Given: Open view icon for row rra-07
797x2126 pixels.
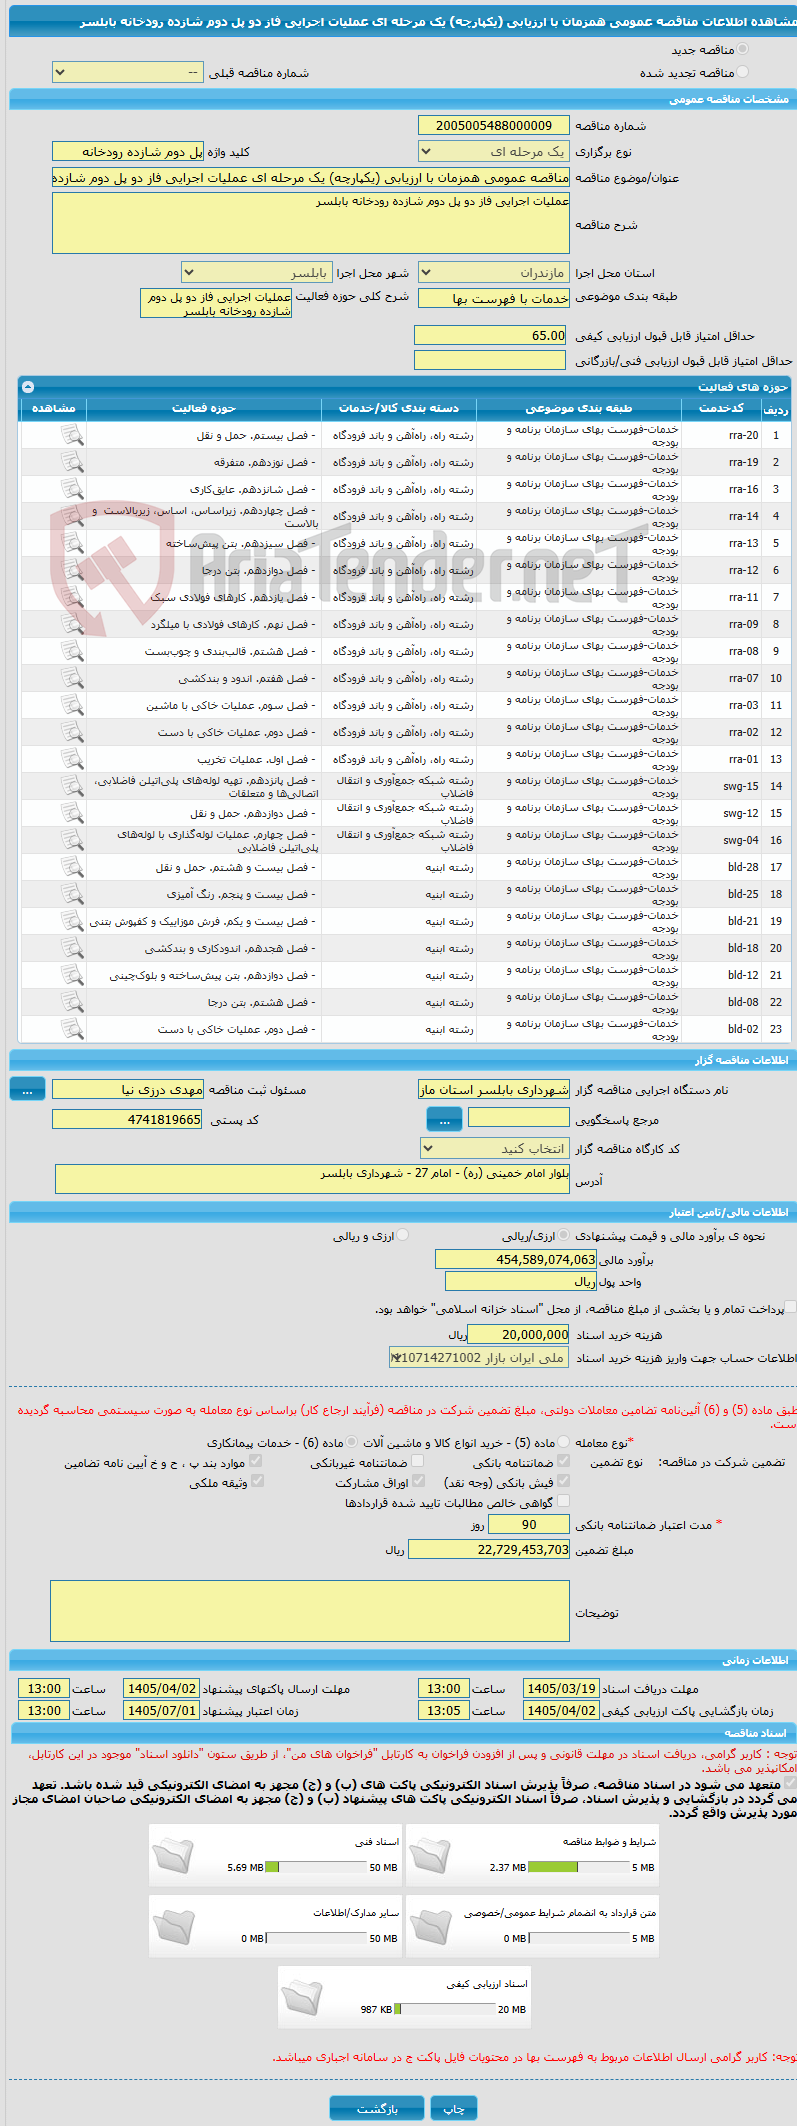Looking at the screenshot, I should (x=72, y=678).
